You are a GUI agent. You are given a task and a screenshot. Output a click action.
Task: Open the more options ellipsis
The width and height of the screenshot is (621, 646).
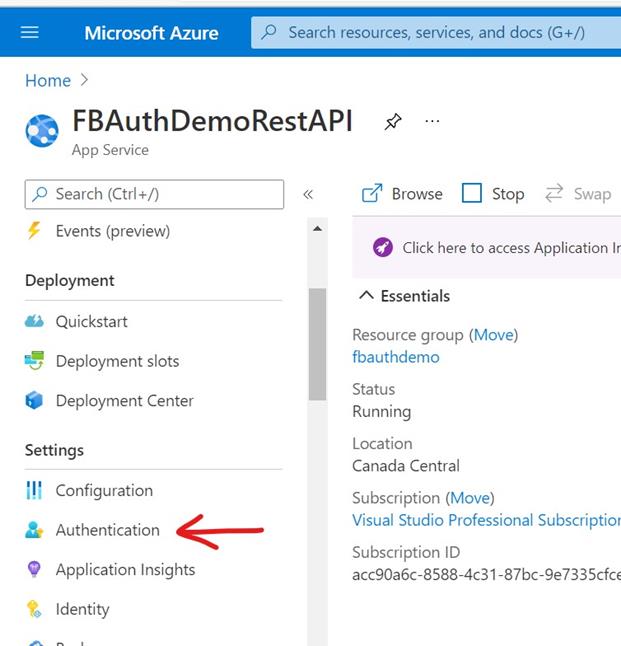tap(432, 121)
